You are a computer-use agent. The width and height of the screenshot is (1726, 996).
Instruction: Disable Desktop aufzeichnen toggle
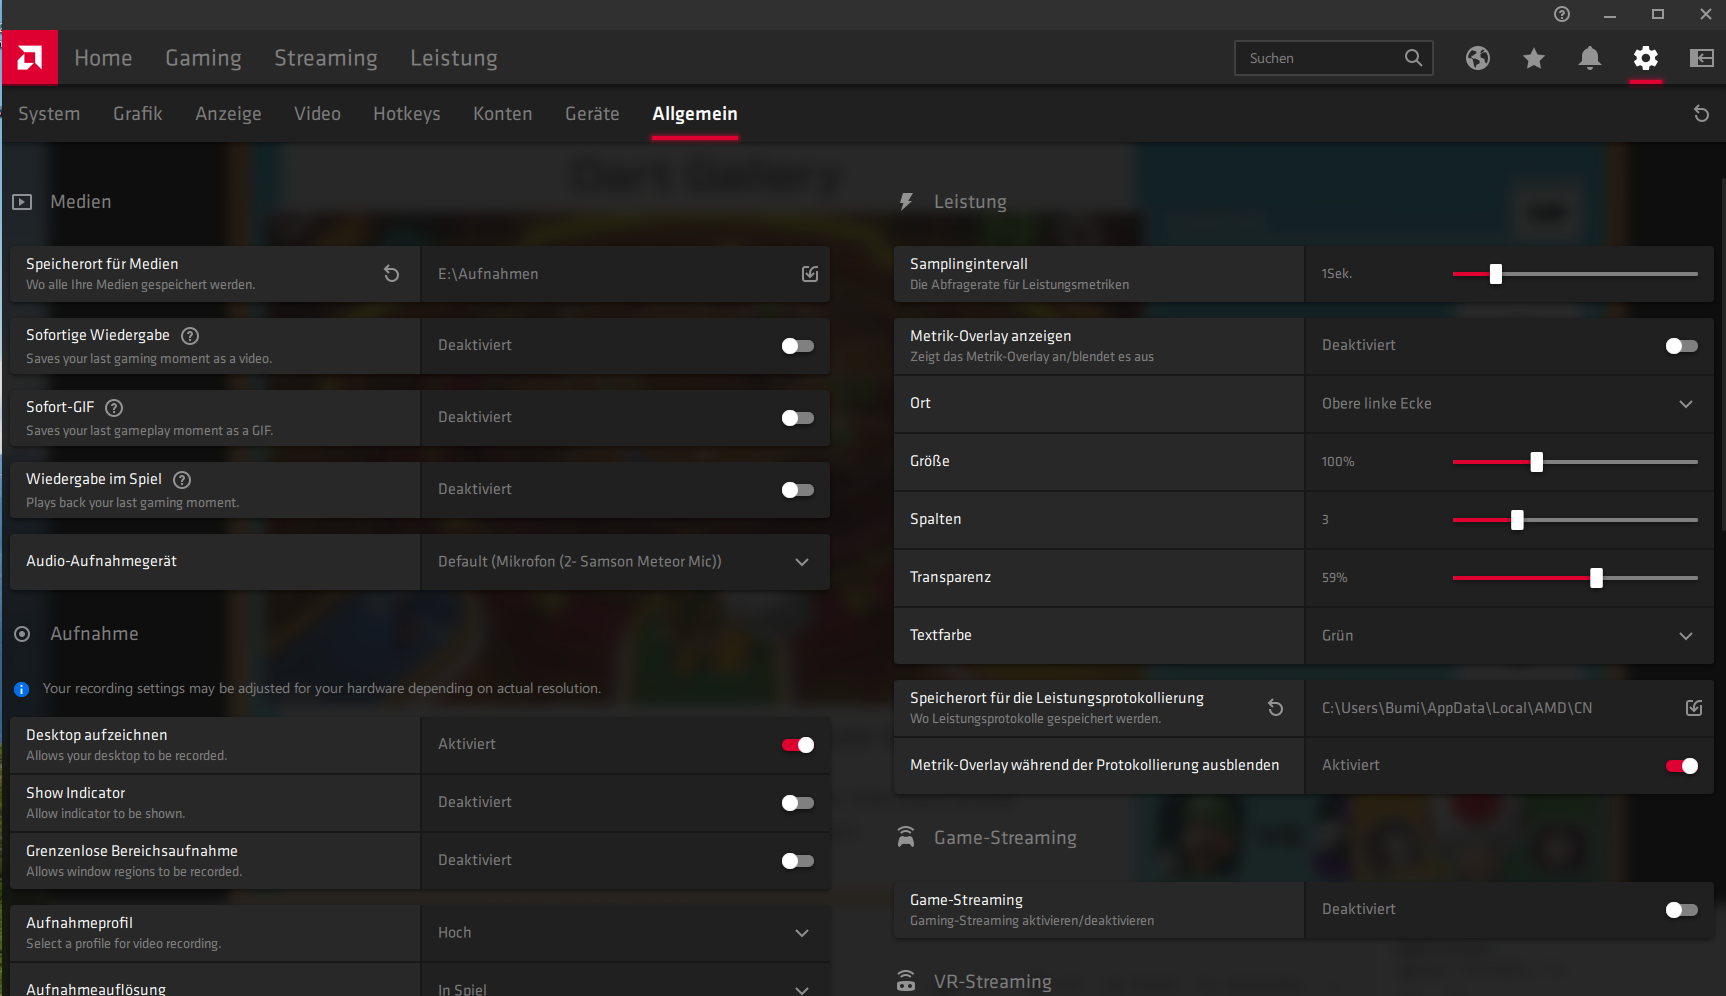(798, 745)
